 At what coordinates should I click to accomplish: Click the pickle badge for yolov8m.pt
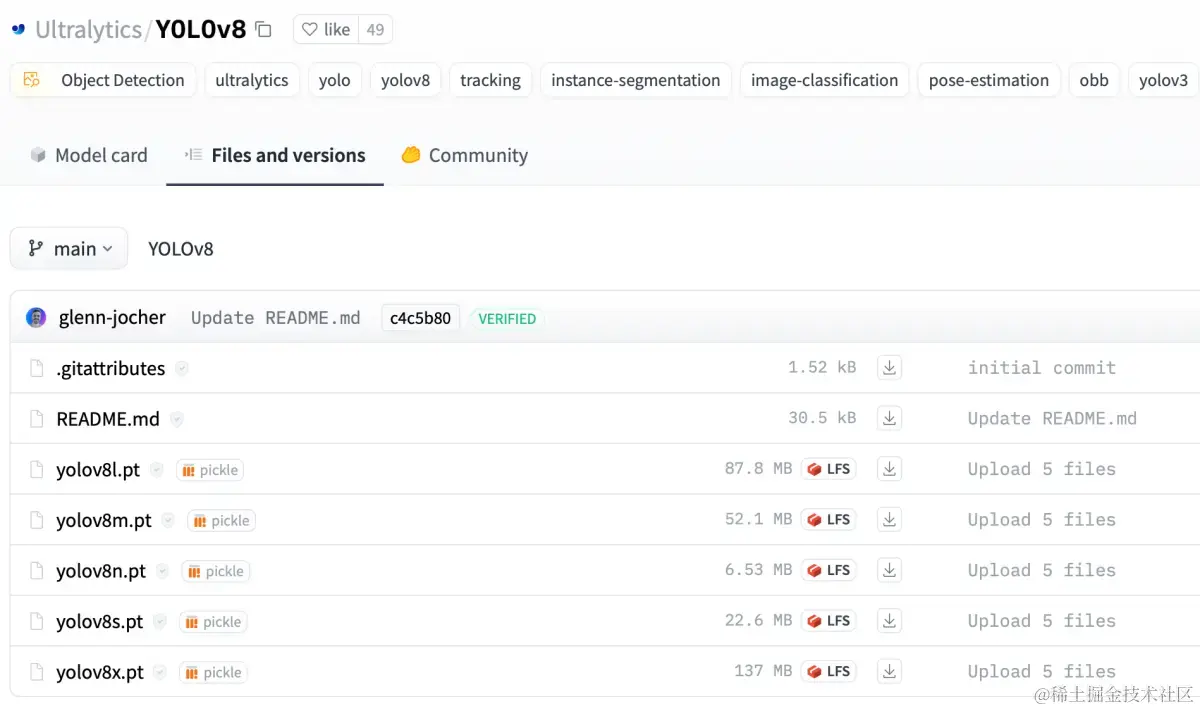click(x=221, y=521)
